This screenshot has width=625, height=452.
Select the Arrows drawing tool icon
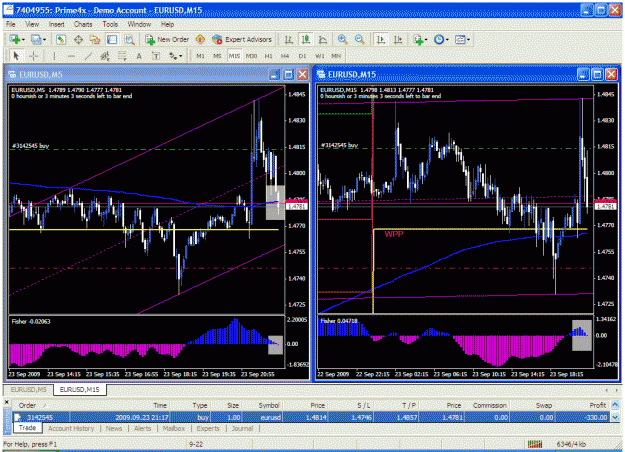pyautogui.click(x=173, y=56)
